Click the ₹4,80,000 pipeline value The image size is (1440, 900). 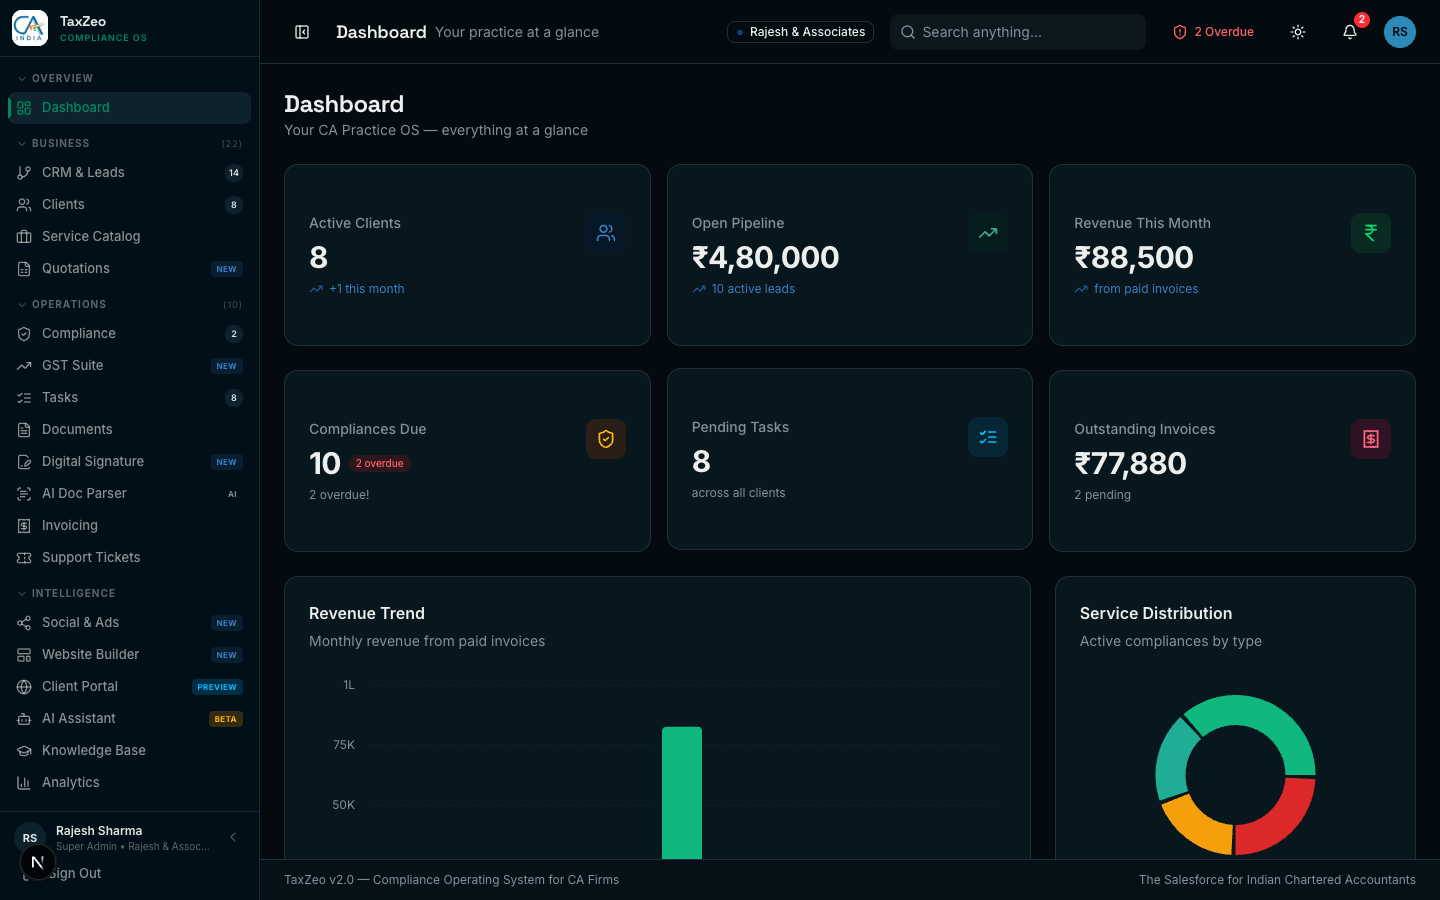(765, 258)
